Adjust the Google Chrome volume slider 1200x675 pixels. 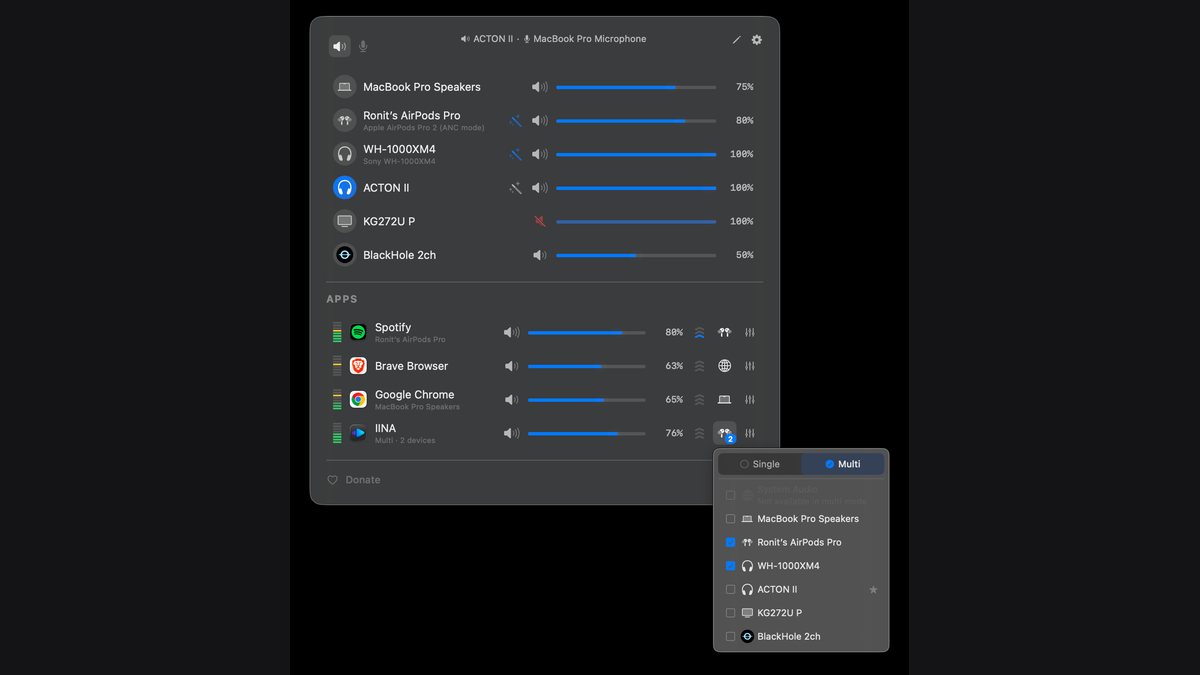coord(586,399)
